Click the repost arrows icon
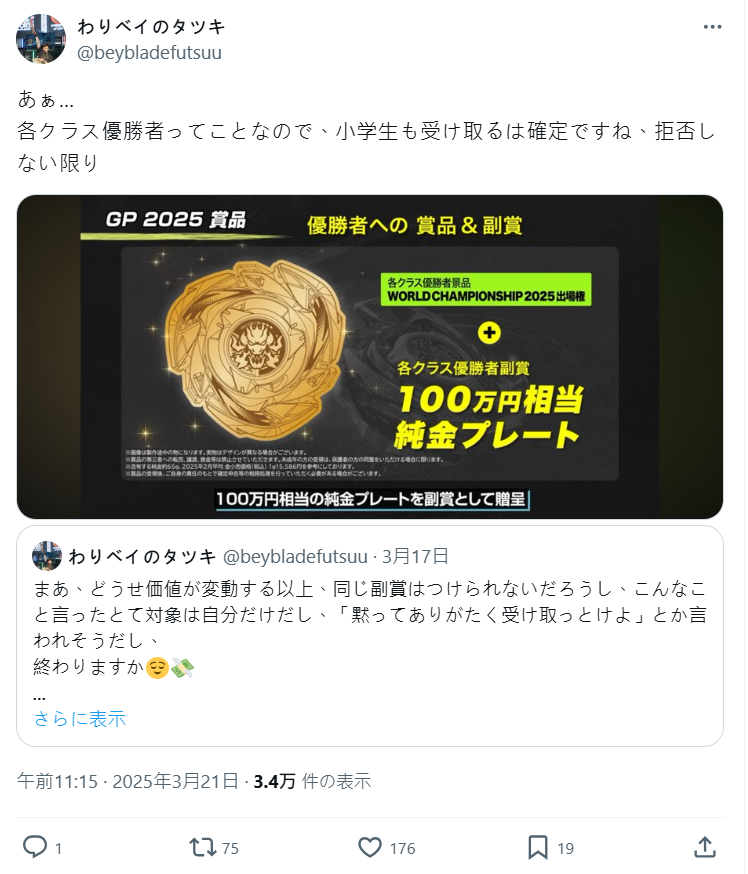748x874 pixels. coord(202,847)
